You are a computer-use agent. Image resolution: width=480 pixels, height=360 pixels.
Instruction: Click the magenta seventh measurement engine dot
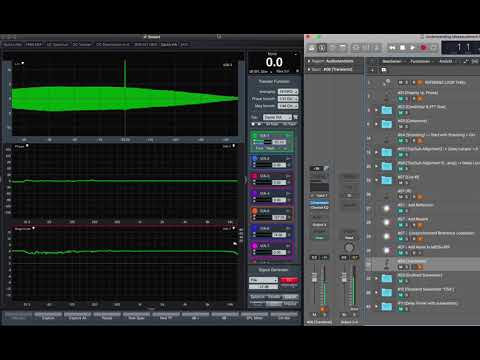click(255, 246)
